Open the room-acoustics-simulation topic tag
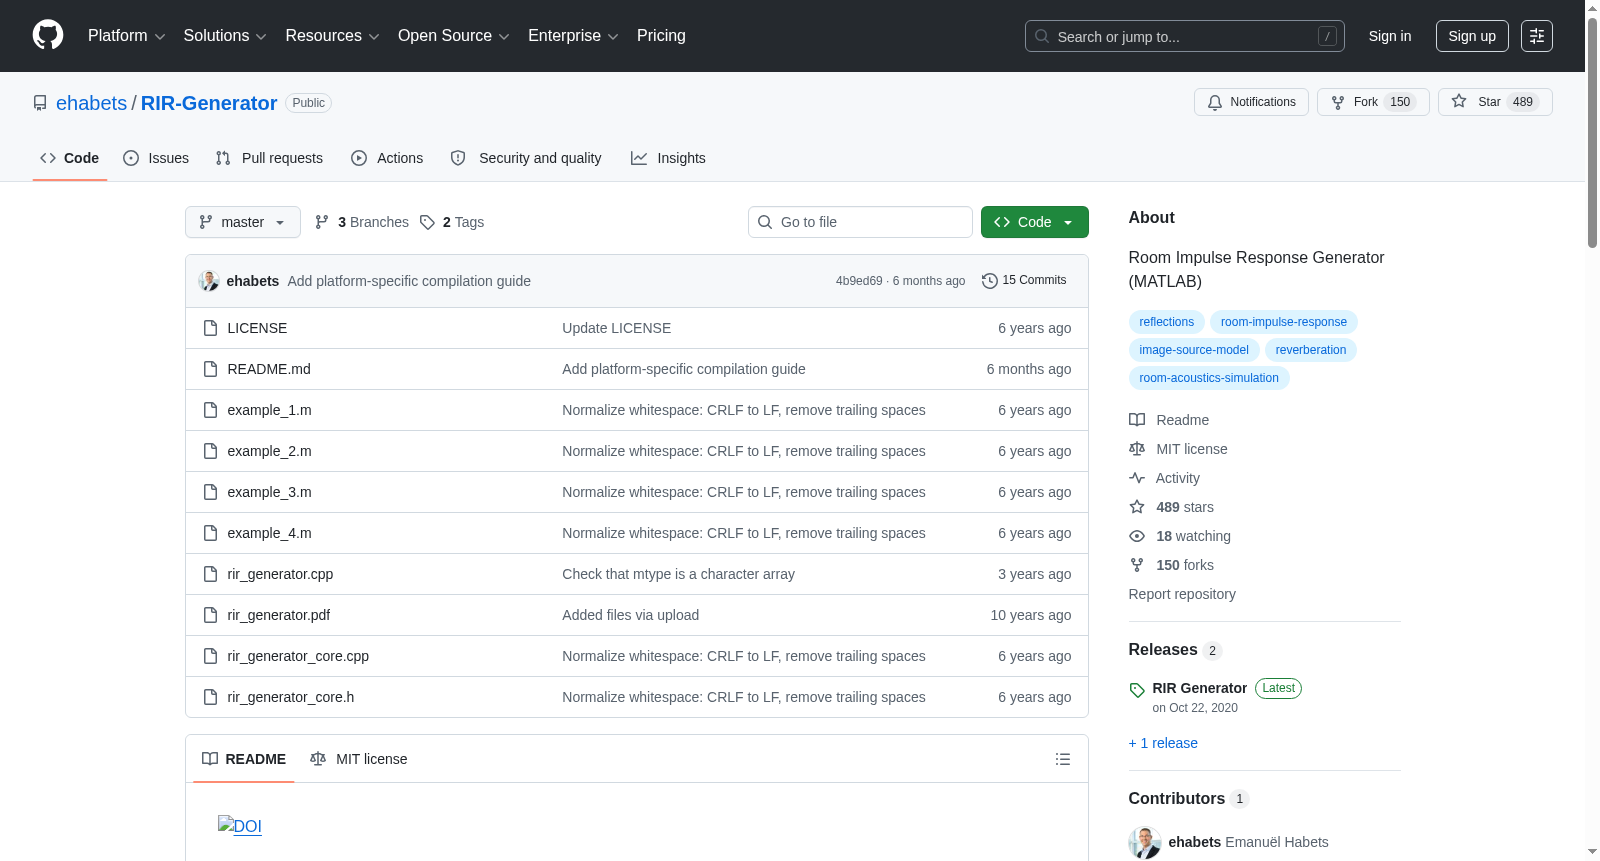 (x=1209, y=378)
